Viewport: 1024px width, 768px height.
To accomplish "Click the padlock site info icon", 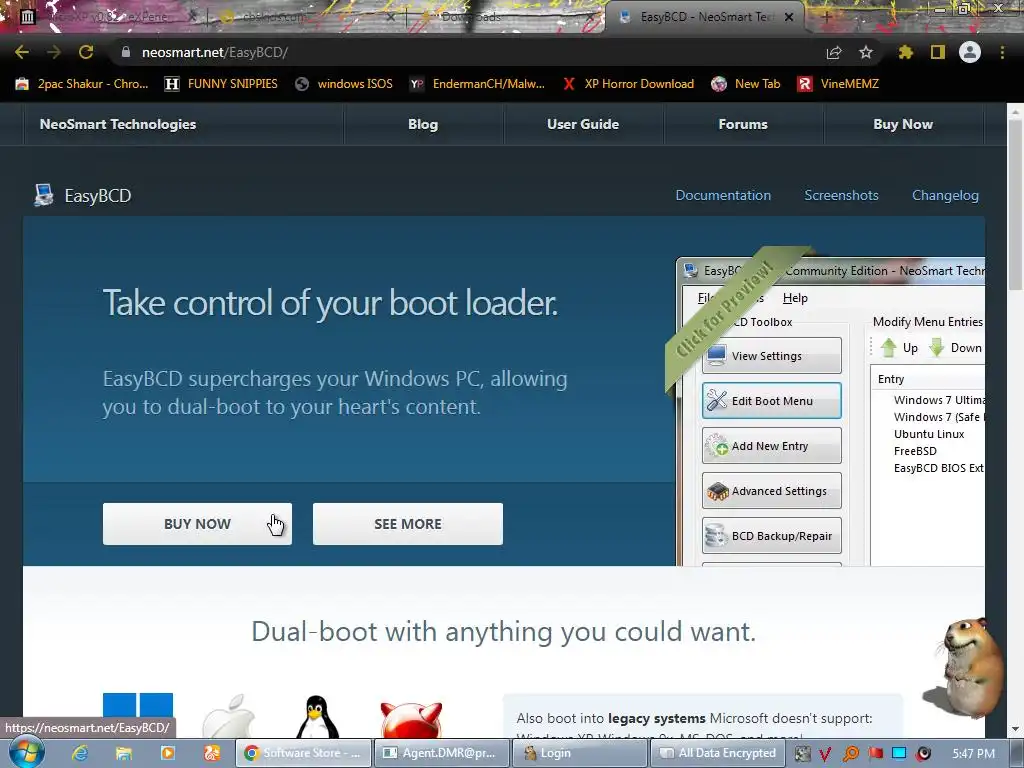I will coord(126,52).
